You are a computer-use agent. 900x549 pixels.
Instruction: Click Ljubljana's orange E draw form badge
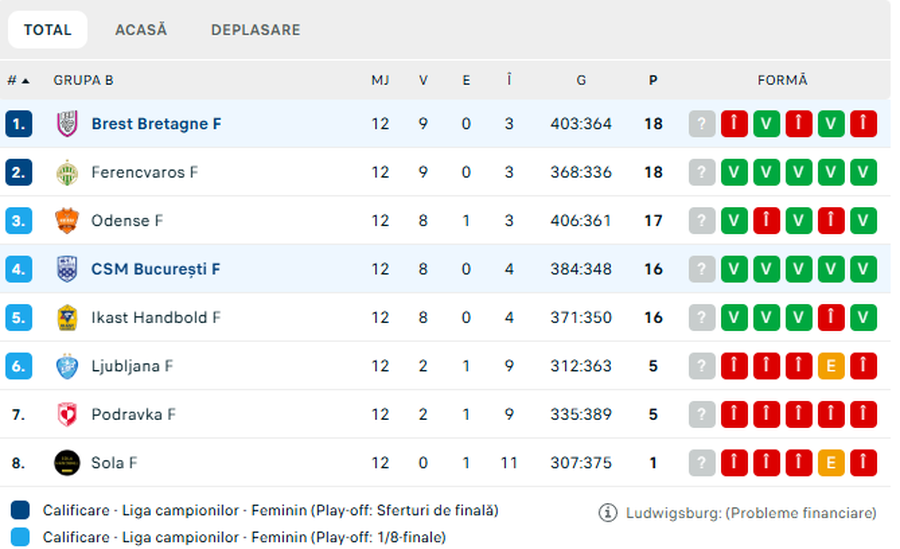tap(830, 366)
